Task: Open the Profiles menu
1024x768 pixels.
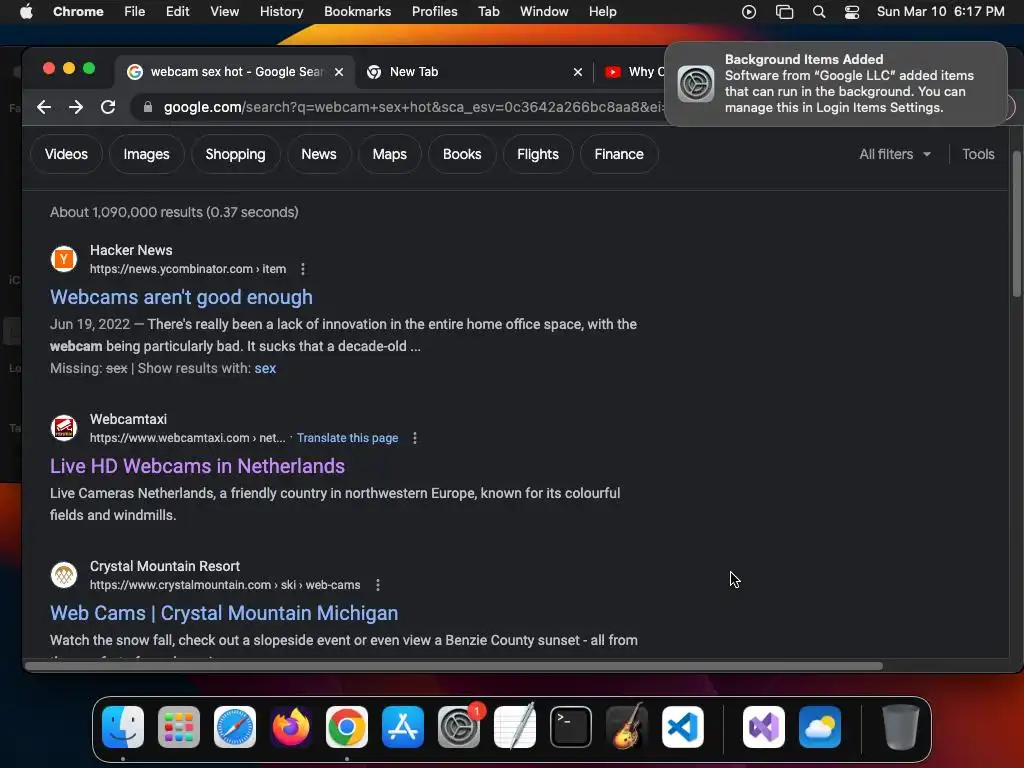Action: (x=434, y=12)
